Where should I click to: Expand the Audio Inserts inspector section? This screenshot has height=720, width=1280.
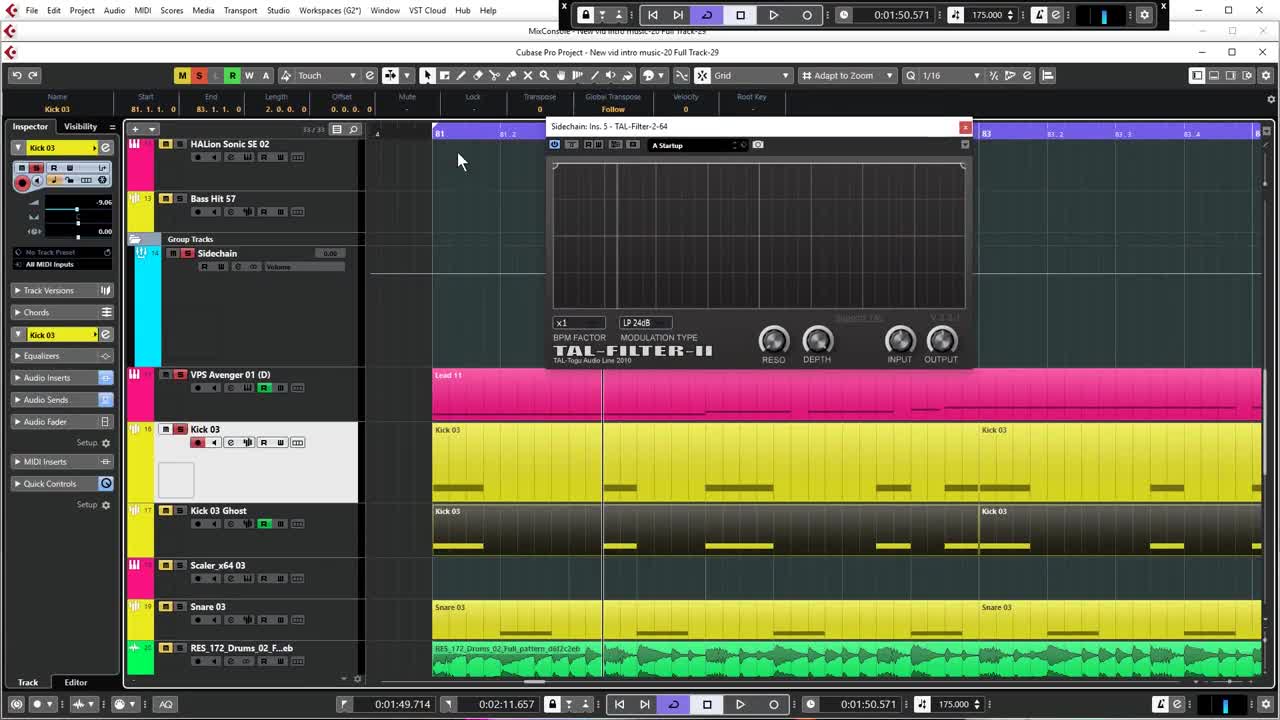pyautogui.click(x=62, y=378)
